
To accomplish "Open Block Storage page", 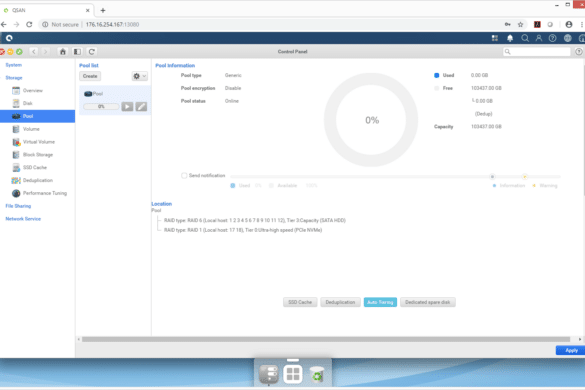I will (38, 155).
